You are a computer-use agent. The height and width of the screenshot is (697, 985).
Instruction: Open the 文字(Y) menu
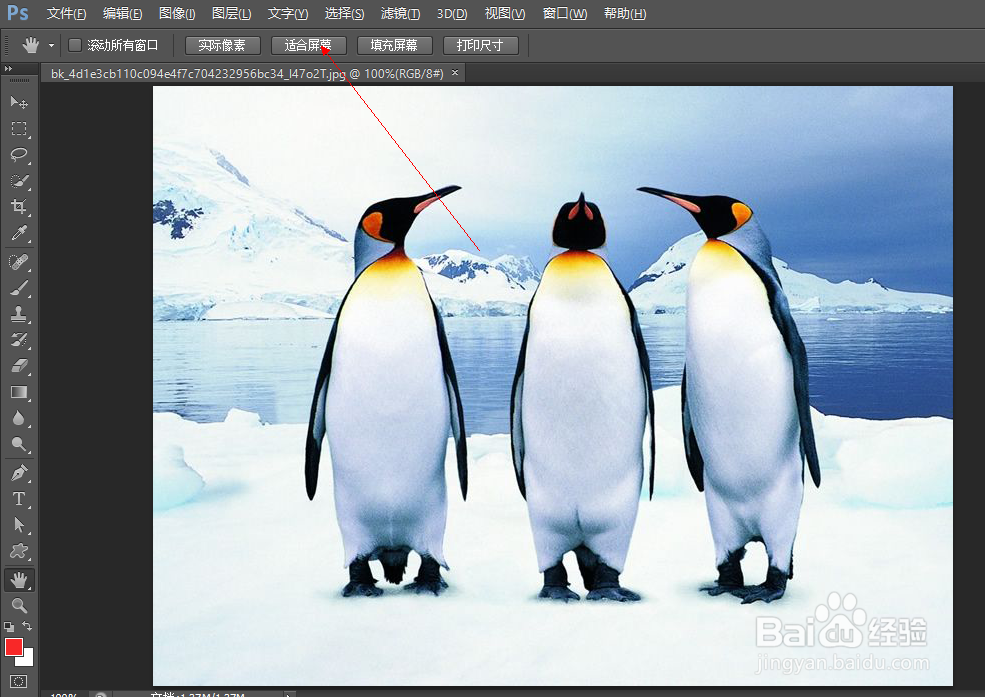pos(288,13)
